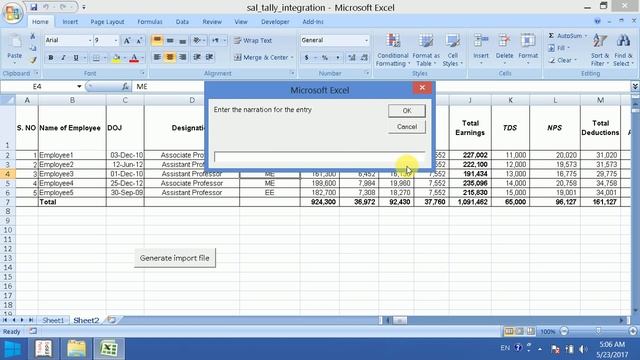This screenshot has width=640, height=360.
Task: Increase font size with Grow Font
Action: click(x=127, y=40)
